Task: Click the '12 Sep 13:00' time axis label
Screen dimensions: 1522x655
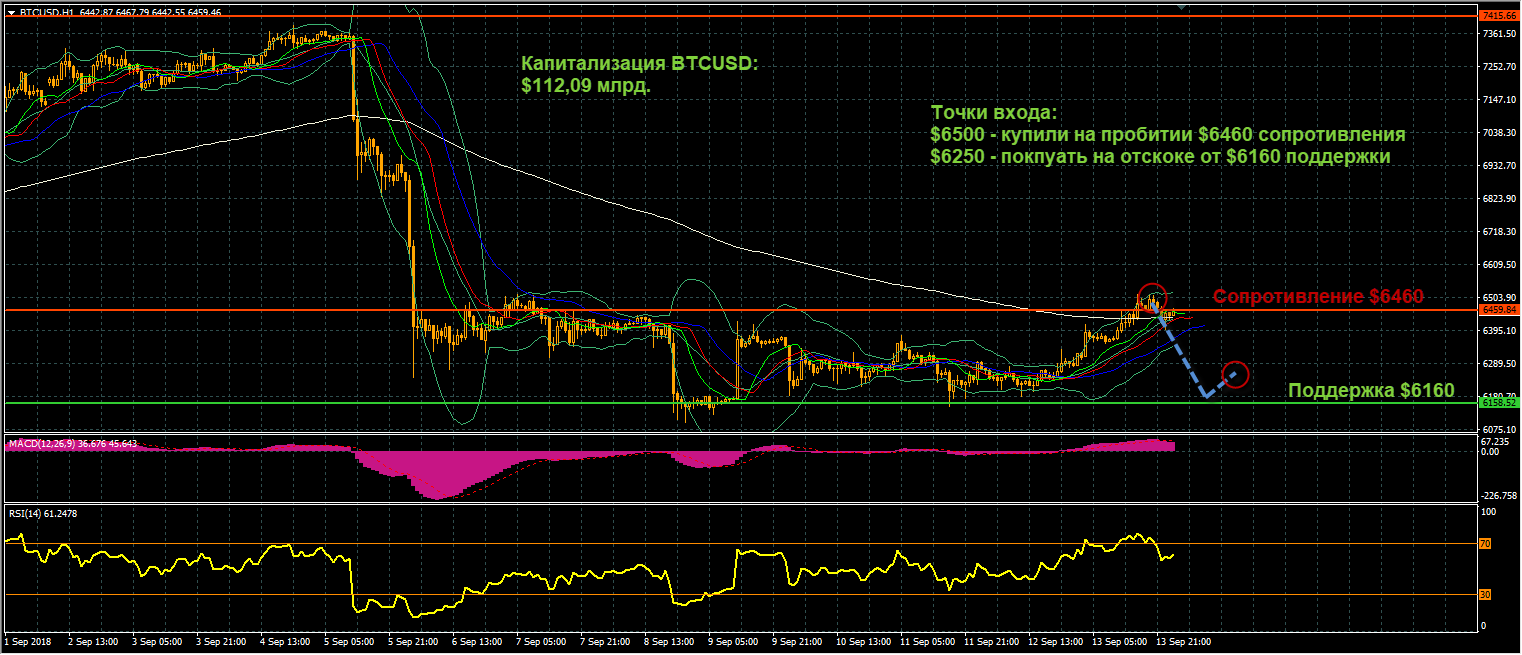Action: click(x=1054, y=640)
